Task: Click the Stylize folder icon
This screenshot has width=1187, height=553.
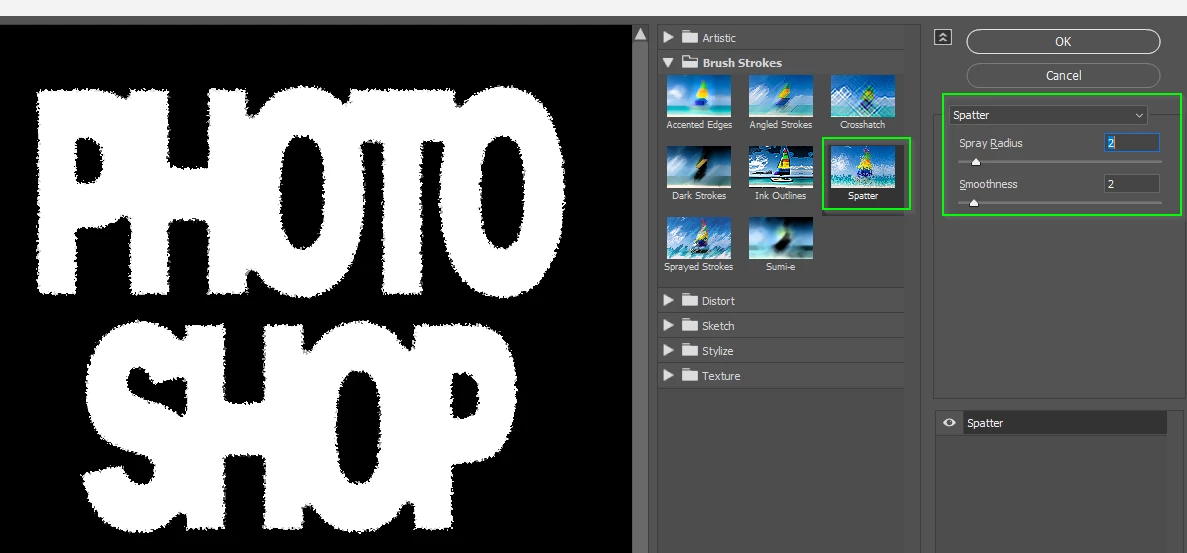Action: point(689,350)
